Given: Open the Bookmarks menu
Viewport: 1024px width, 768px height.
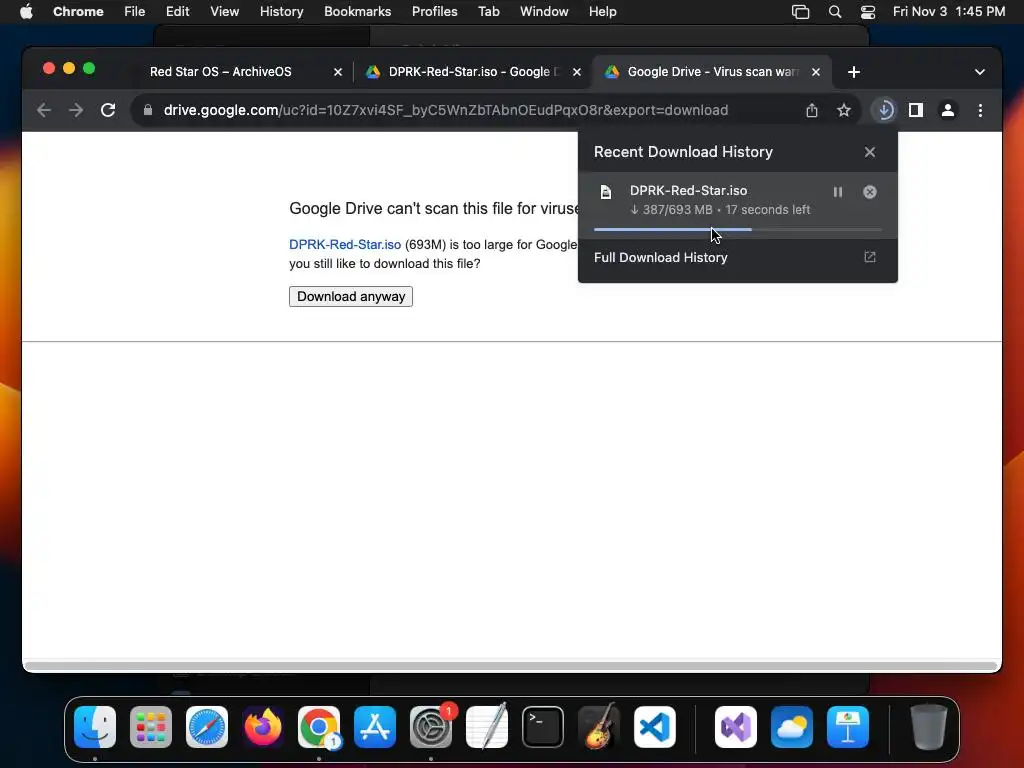Looking at the screenshot, I should pyautogui.click(x=357, y=12).
